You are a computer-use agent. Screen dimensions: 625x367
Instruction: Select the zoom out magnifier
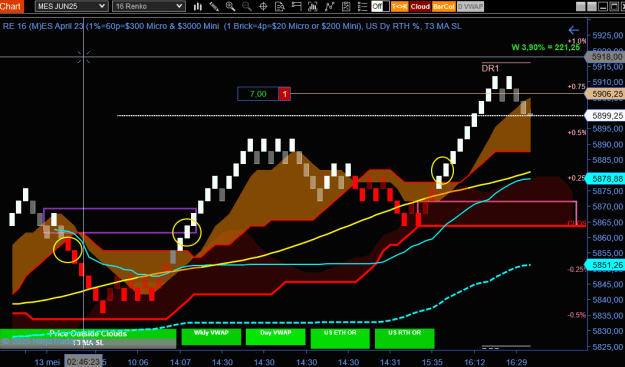tap(247, 6)
